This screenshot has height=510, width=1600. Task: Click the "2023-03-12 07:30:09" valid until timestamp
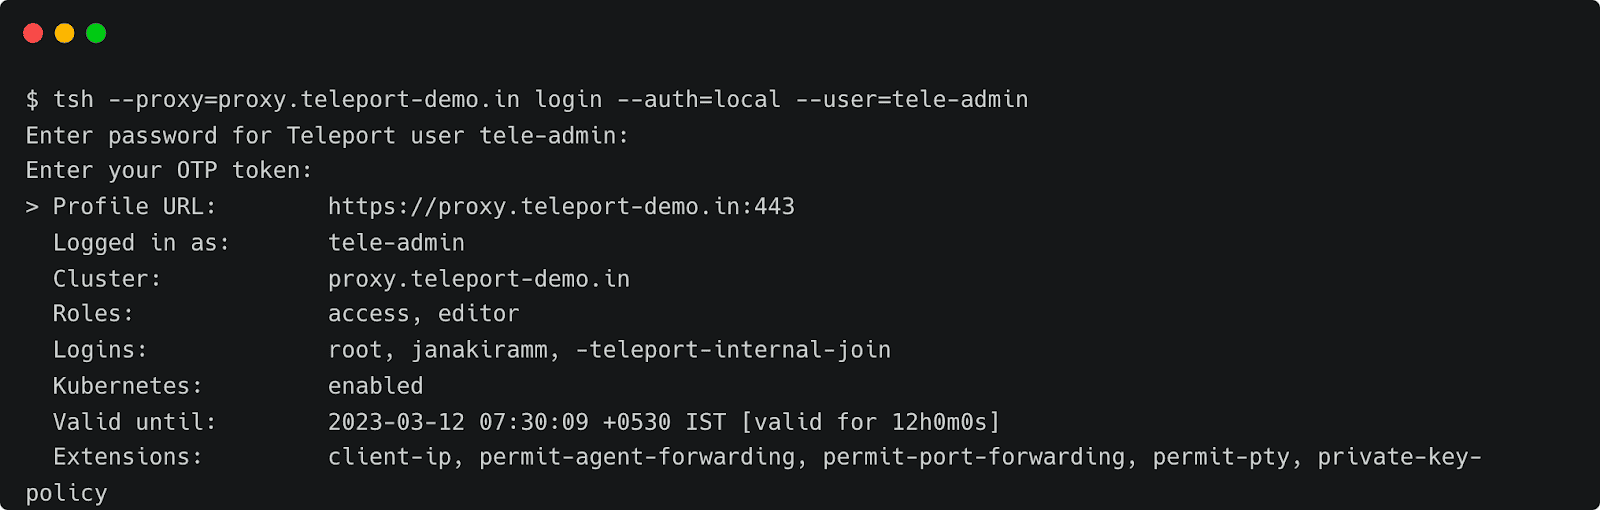tap(458, 422)
